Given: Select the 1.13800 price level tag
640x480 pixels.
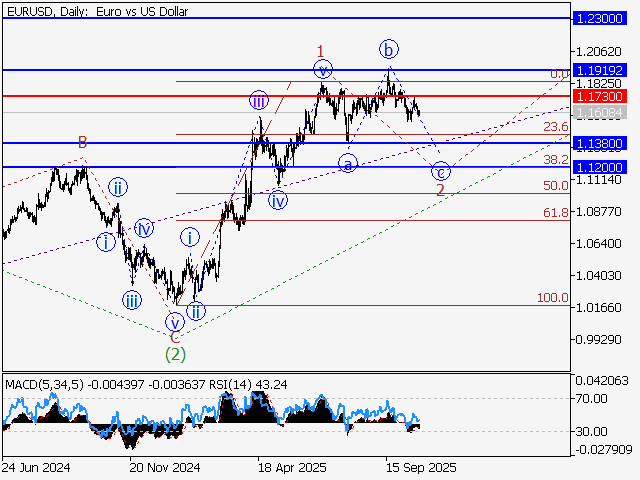Looking at the screenshot, I should tap(599, 144).
